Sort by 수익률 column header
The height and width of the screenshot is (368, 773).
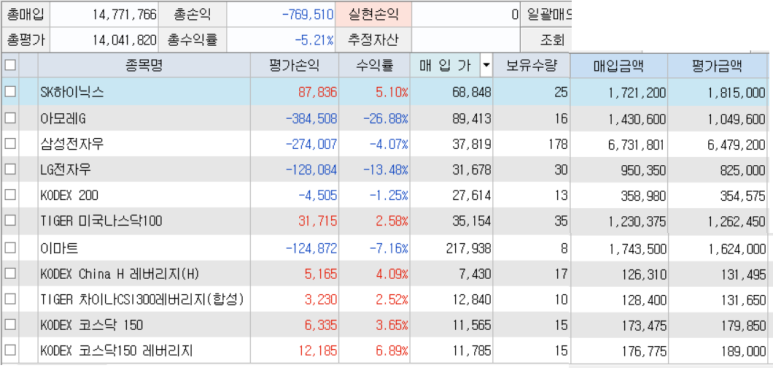tap(374, 65)
